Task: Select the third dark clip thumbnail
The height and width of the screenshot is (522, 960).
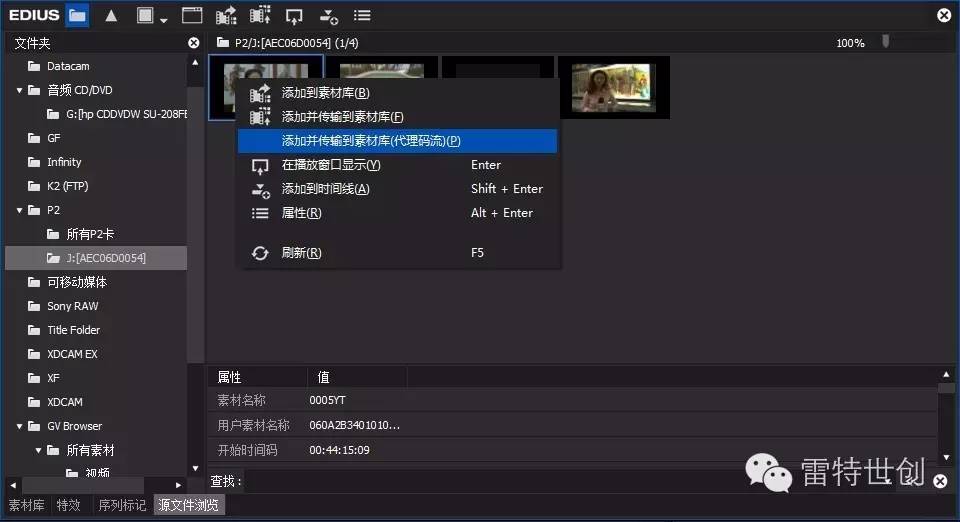Action: (x=498, y=67)
